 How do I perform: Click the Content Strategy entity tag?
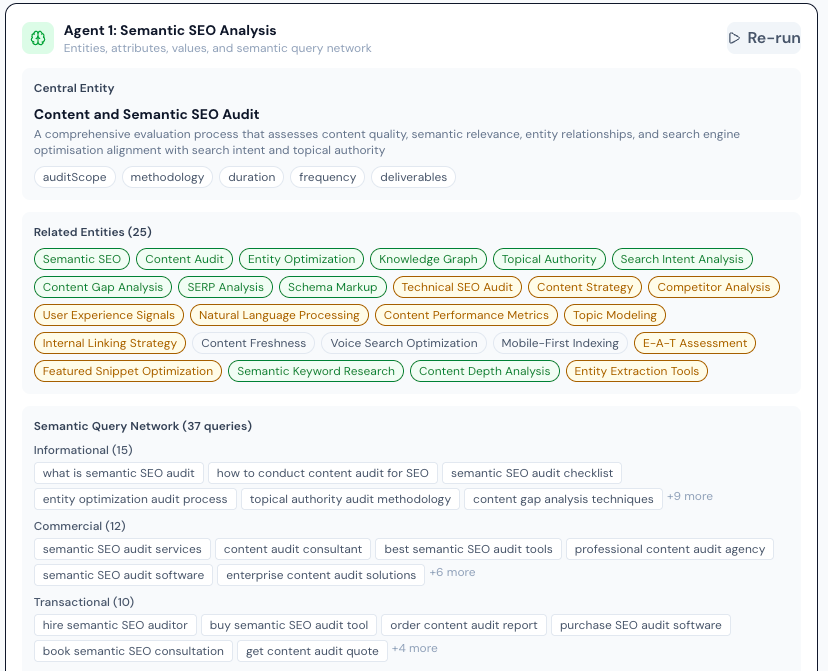pos(585,287)
